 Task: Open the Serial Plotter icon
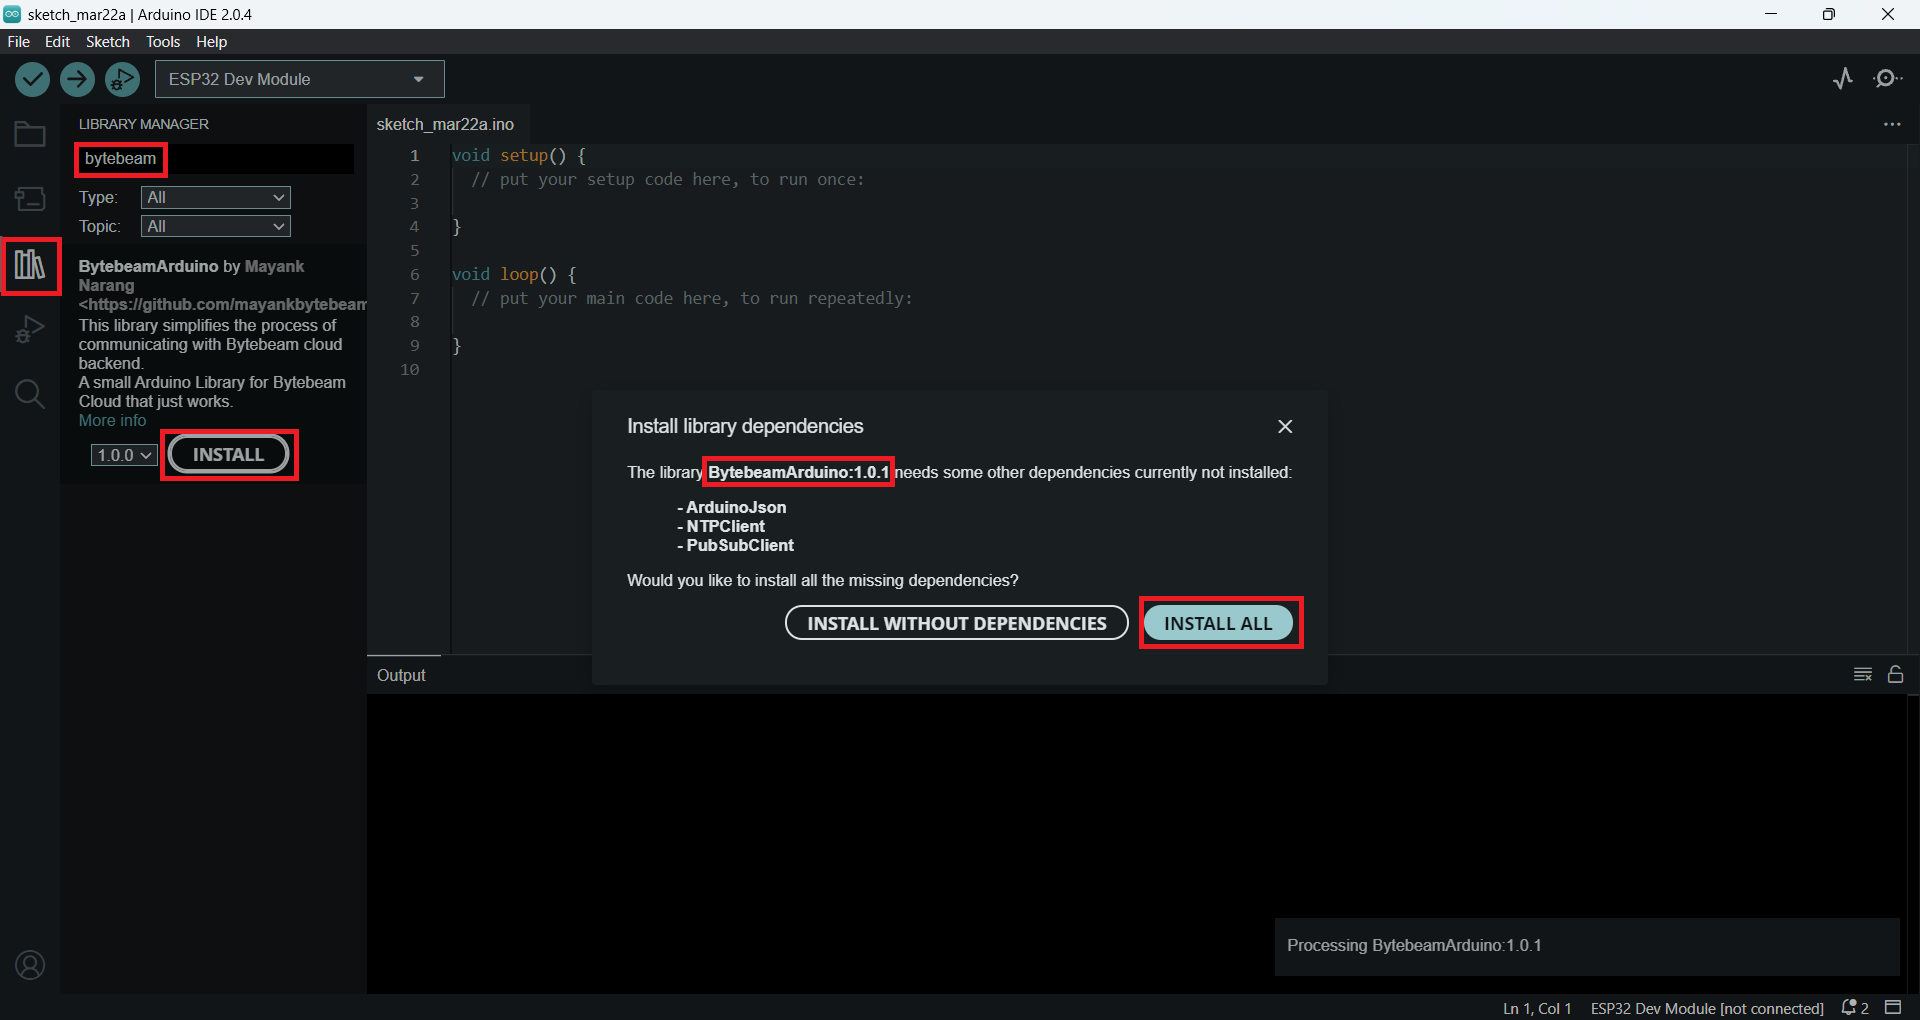[1843, 78]
